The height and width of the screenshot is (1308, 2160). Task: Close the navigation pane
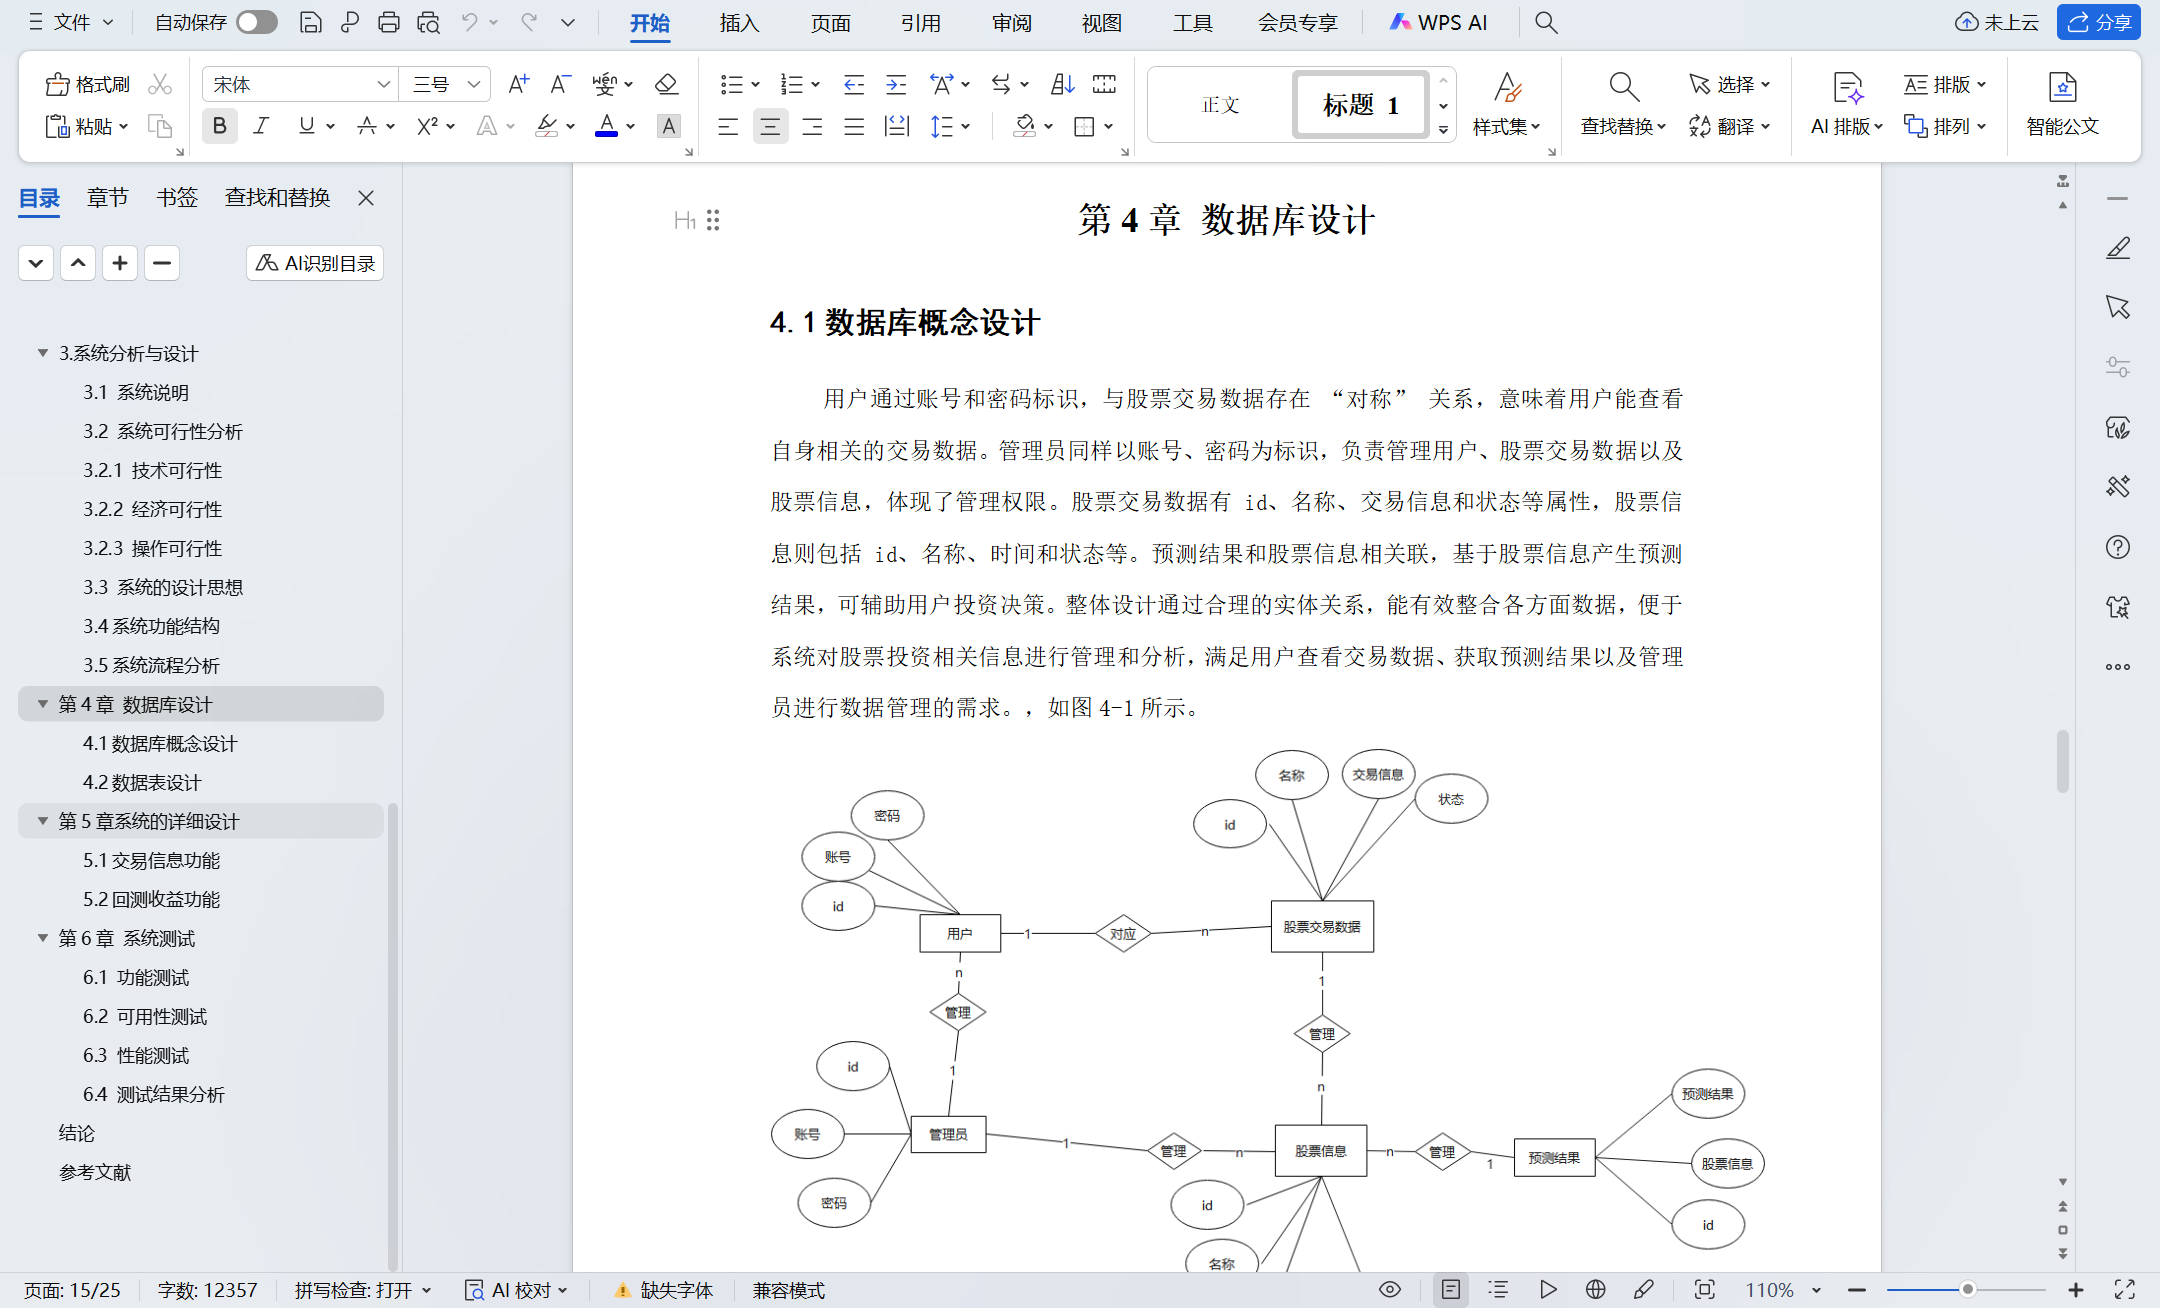coord(366,198)
